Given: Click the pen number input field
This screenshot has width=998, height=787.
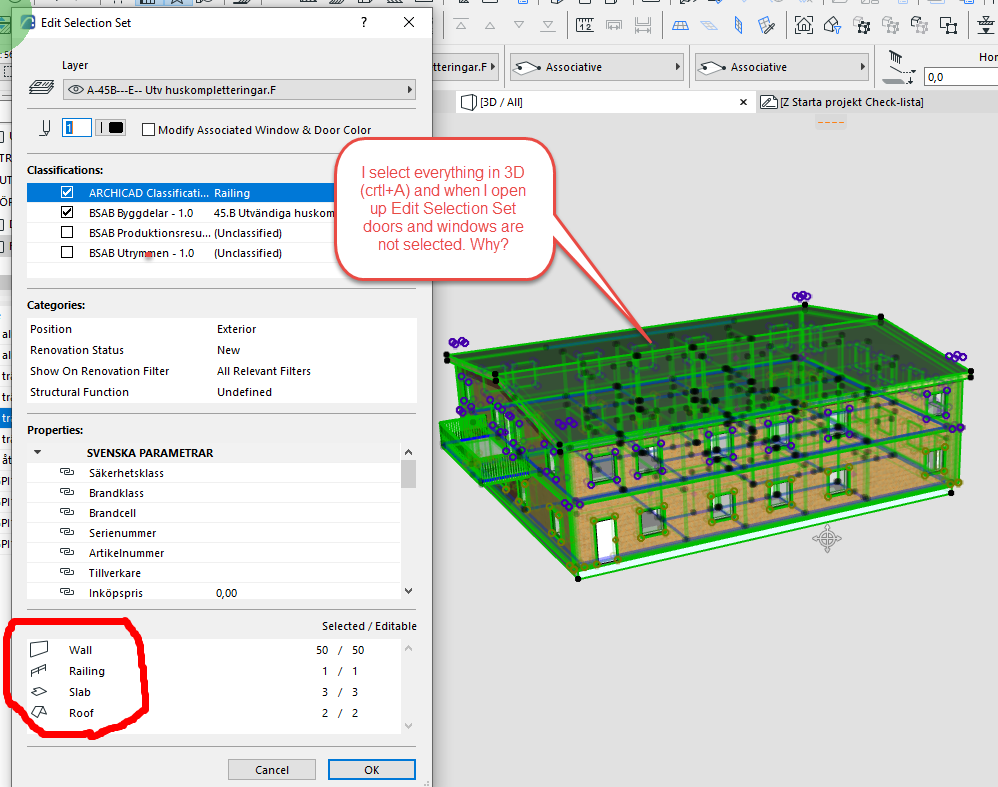Looking at the screenshot, I should click(x=78, y=128).
